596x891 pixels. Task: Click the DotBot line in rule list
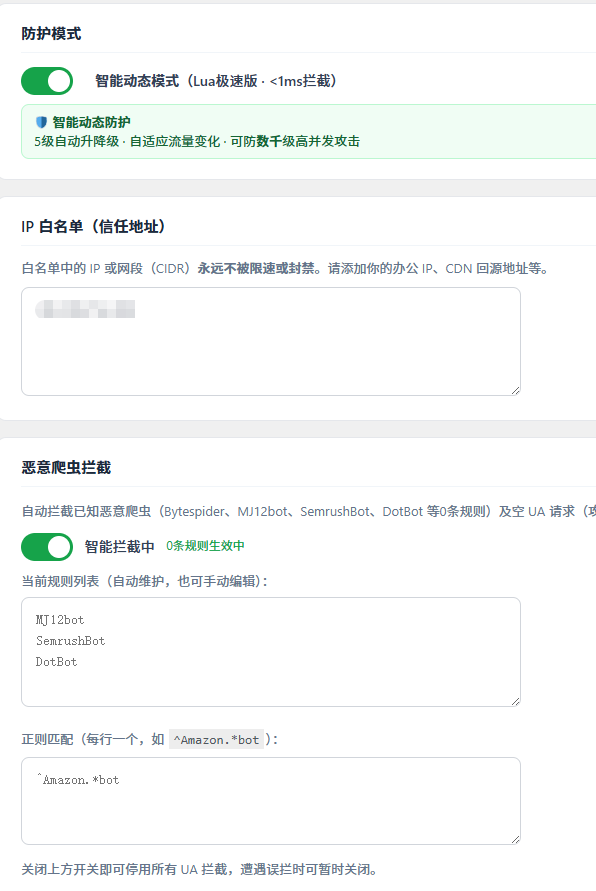point(56,662)
